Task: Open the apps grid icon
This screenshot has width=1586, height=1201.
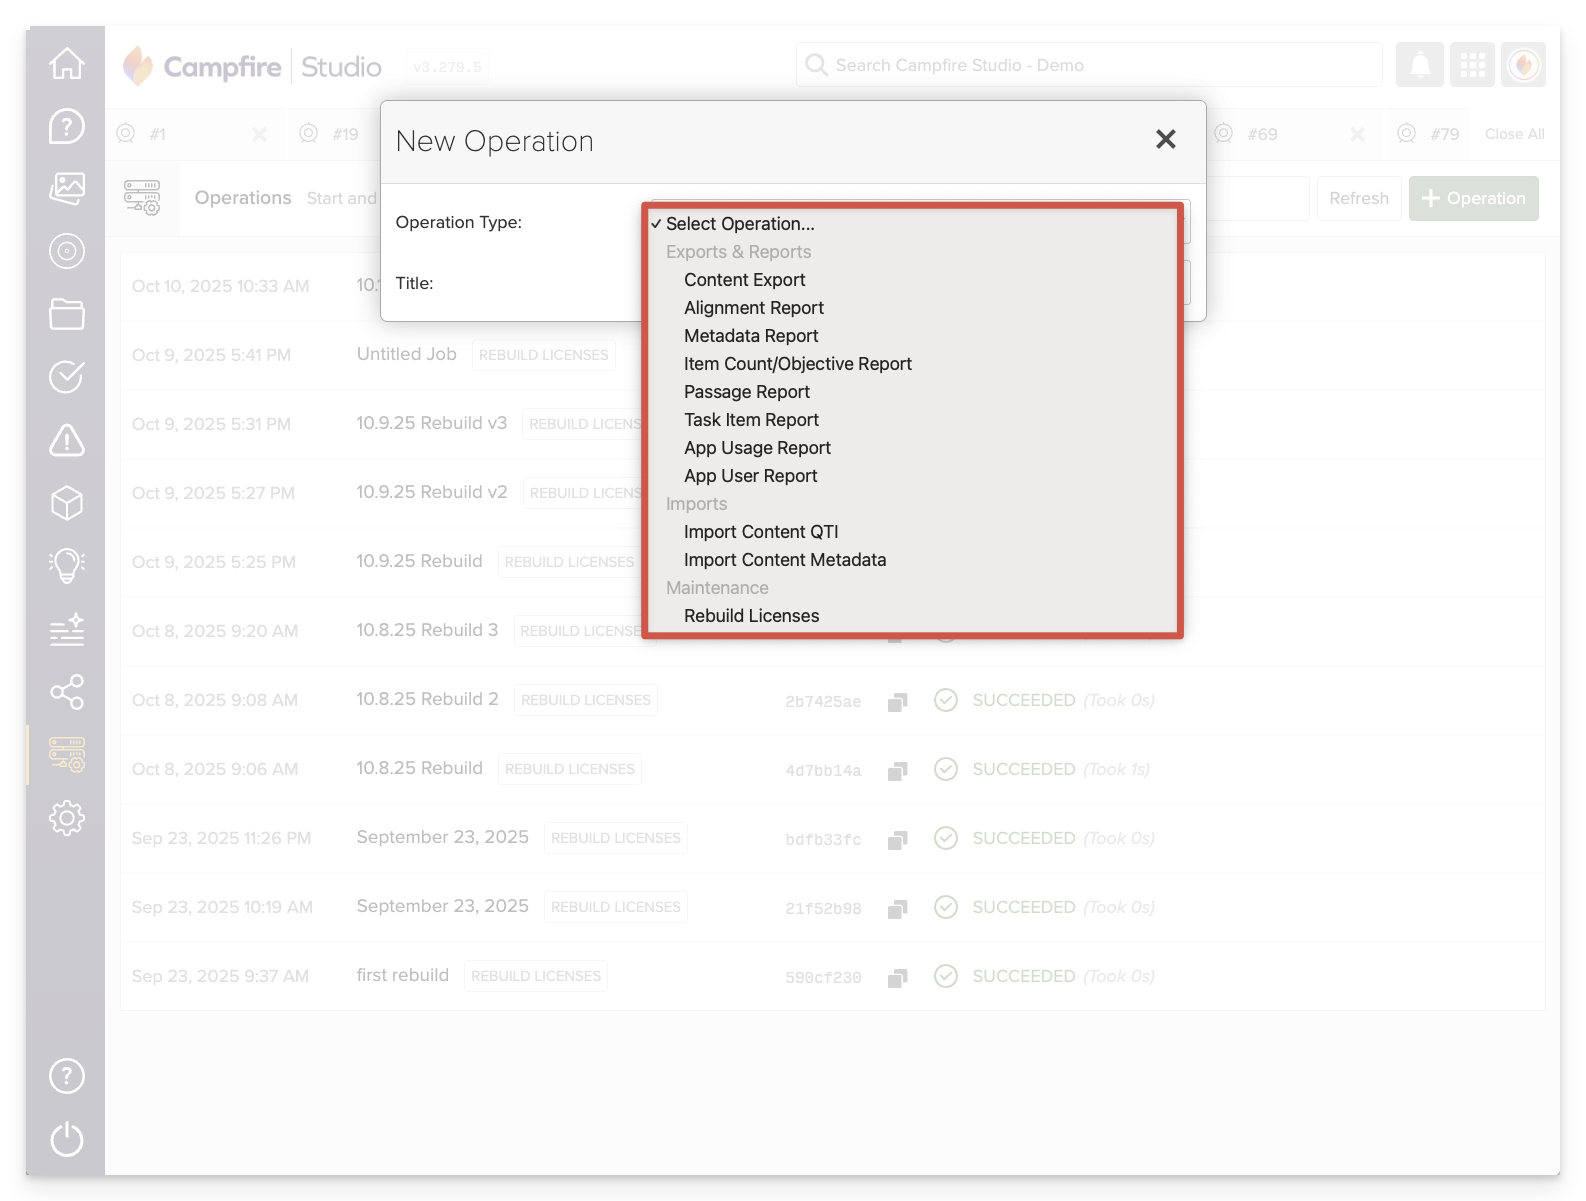Action: pos(1472,66)
